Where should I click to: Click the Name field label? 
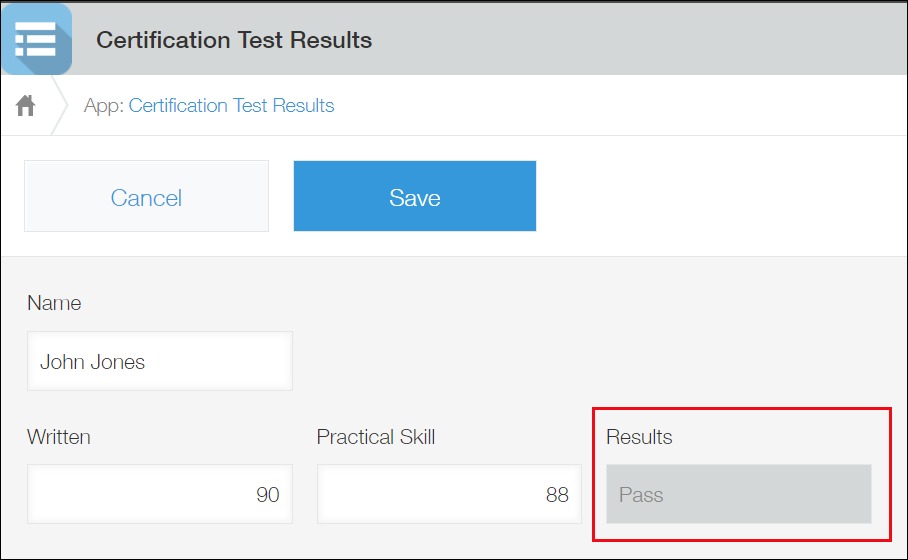[54, 303]
